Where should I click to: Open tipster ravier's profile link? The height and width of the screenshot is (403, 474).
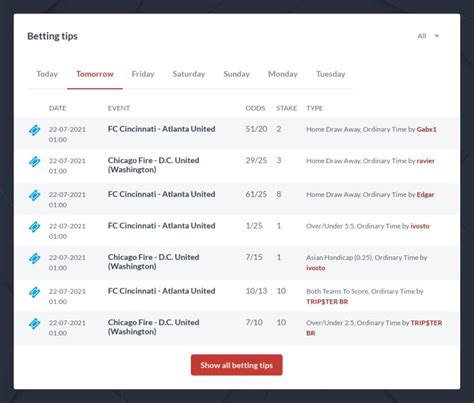pyautogui.click(x=426, y=161)
